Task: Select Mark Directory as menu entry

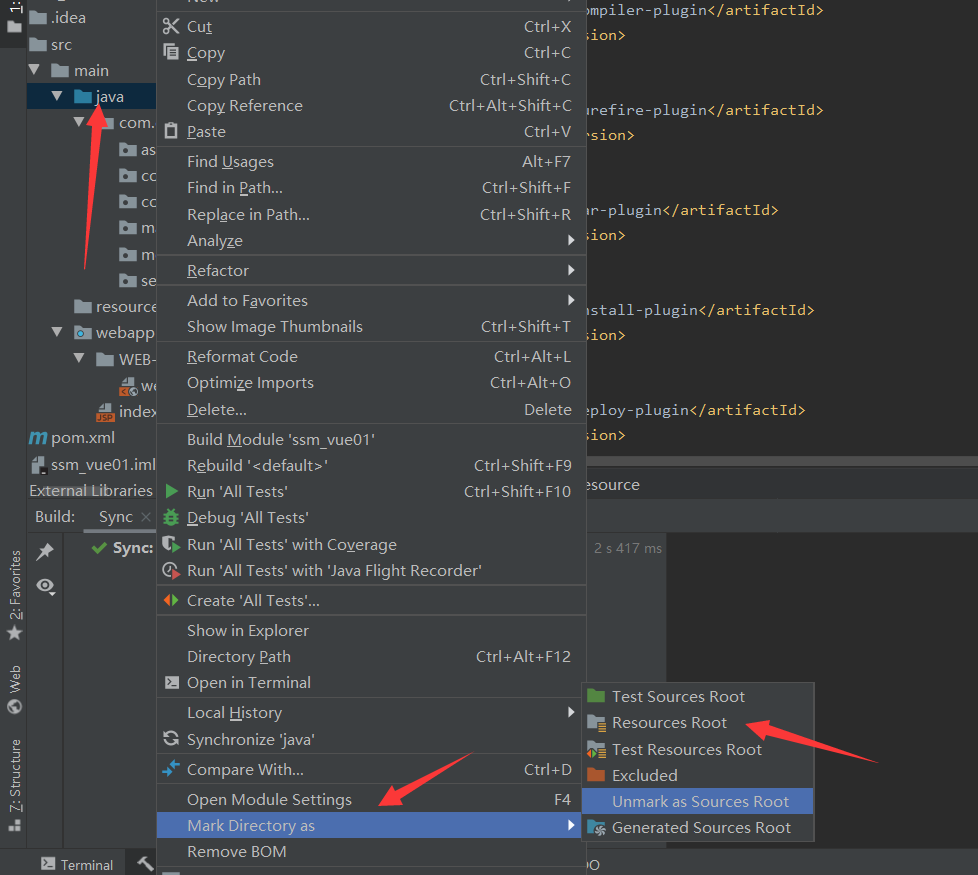Action: [369, 825]
